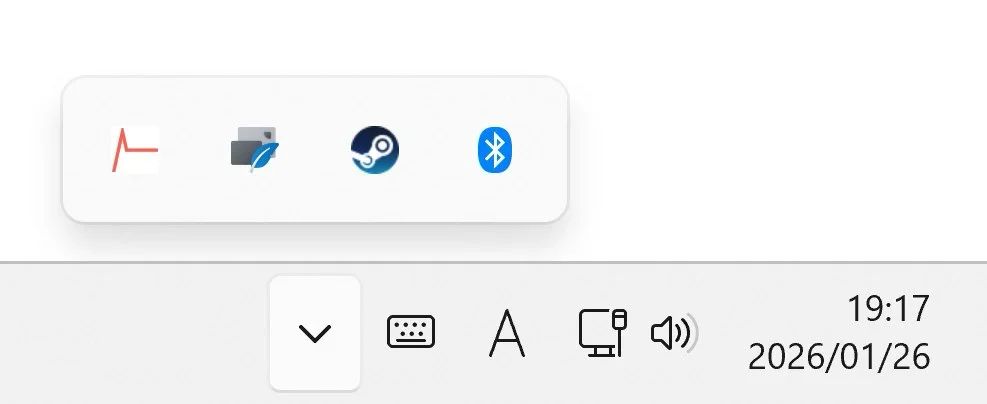The height and width of the screenshot is (404, 987).
Task: Open the volume control via the sound icon
Action: 675,333
